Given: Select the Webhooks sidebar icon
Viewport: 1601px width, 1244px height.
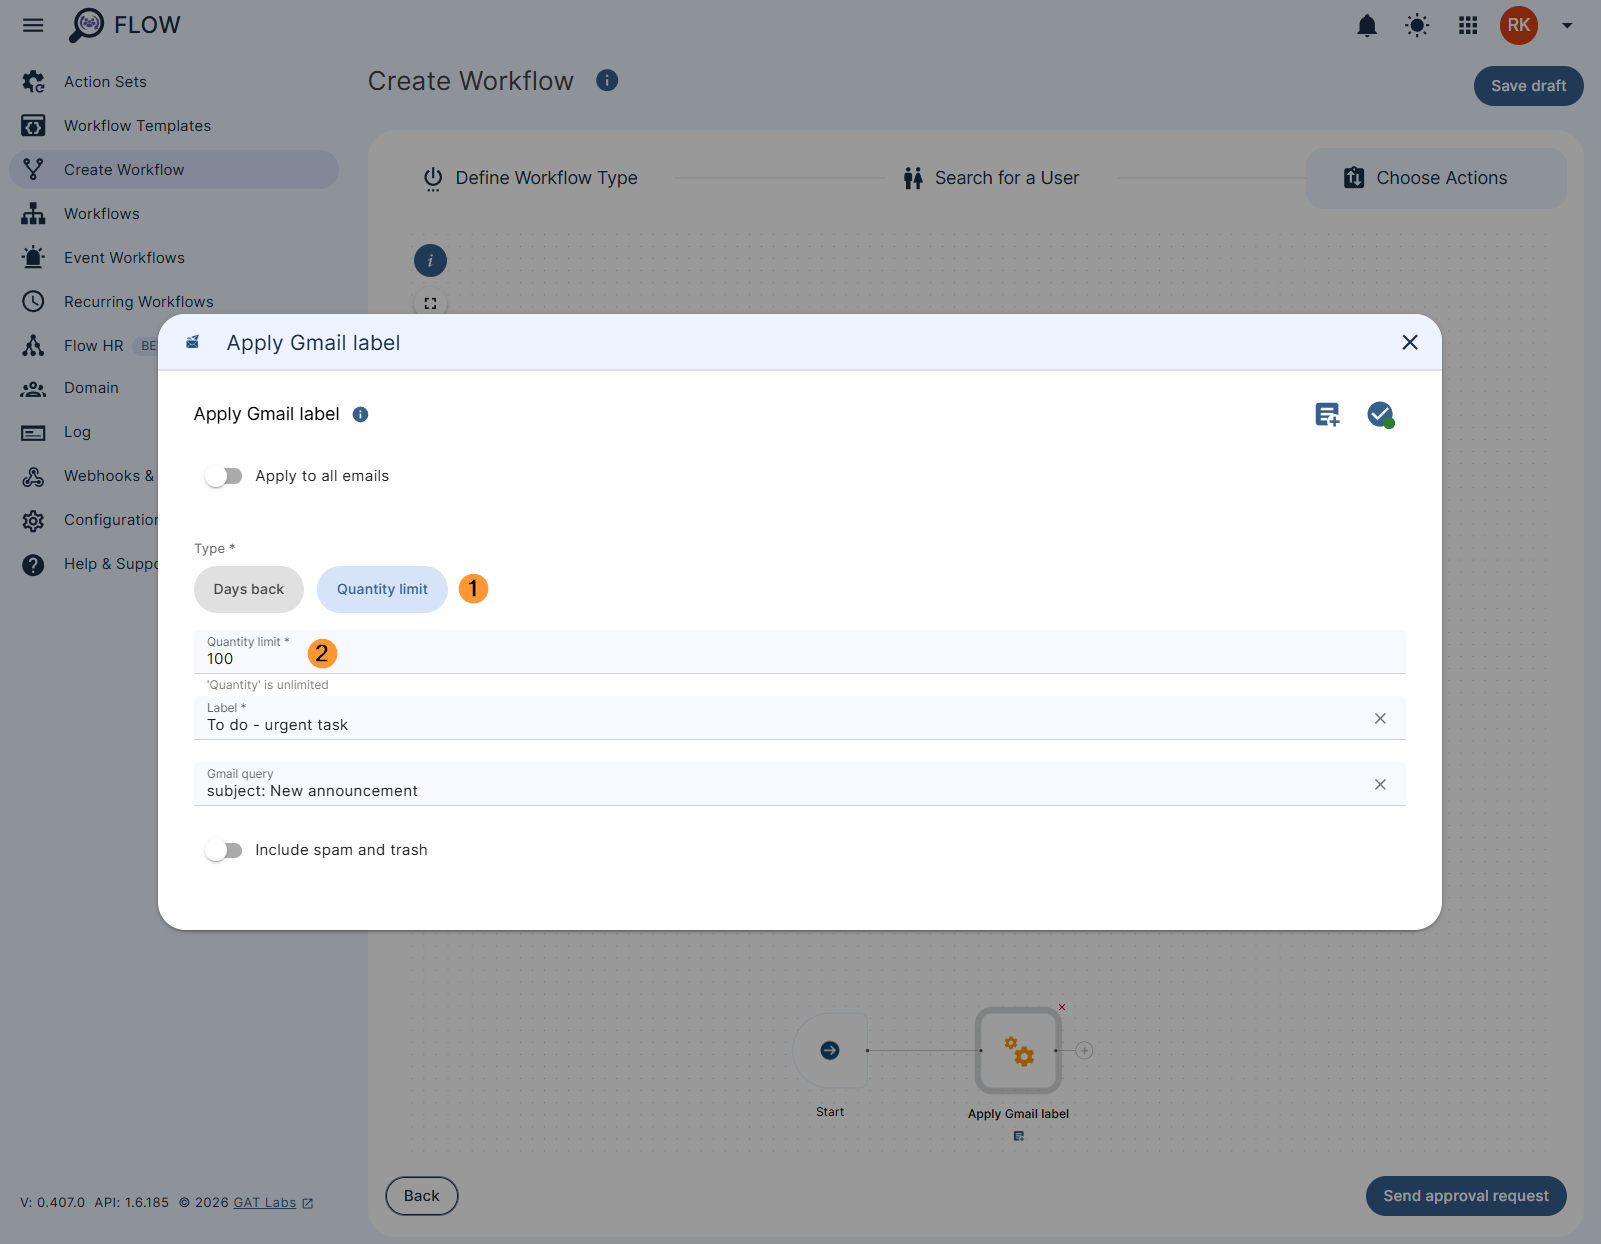Looking at the screenshot, I should pos(33,476).
